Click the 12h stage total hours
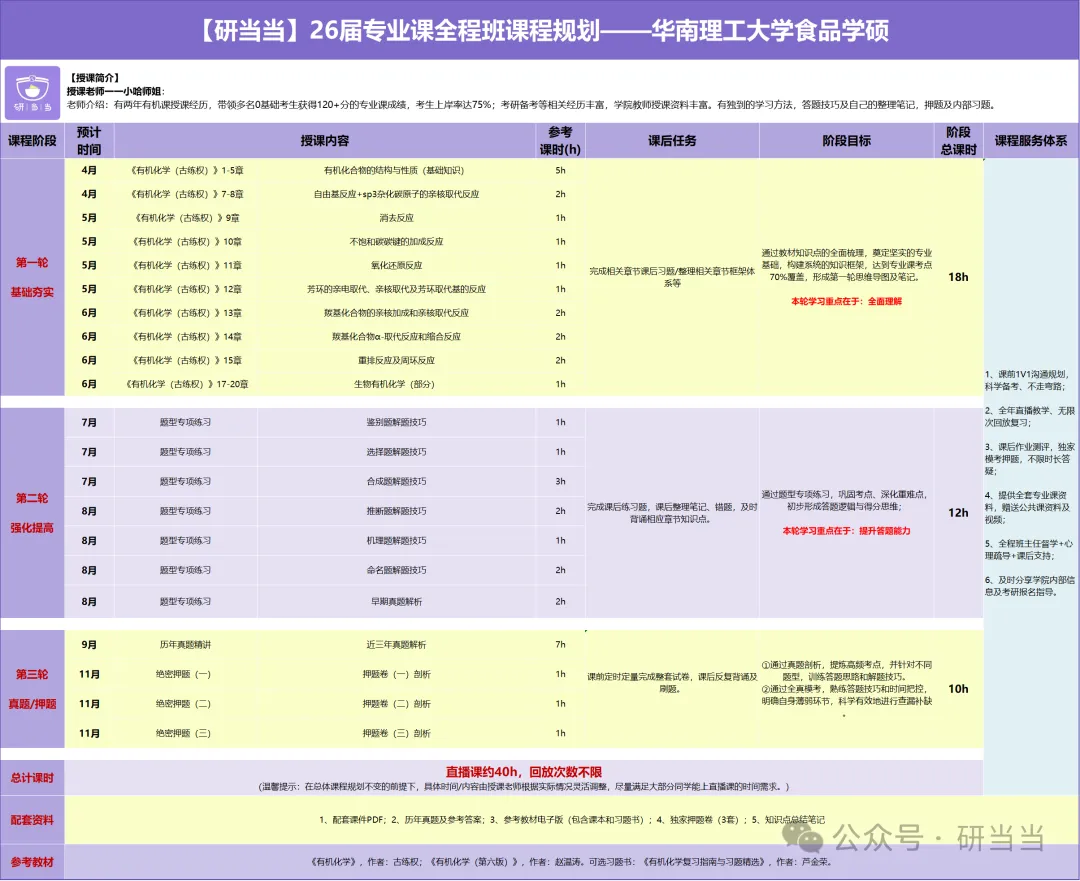The width and height of the screenshot is (1080, 881). (x=958, y=512)
